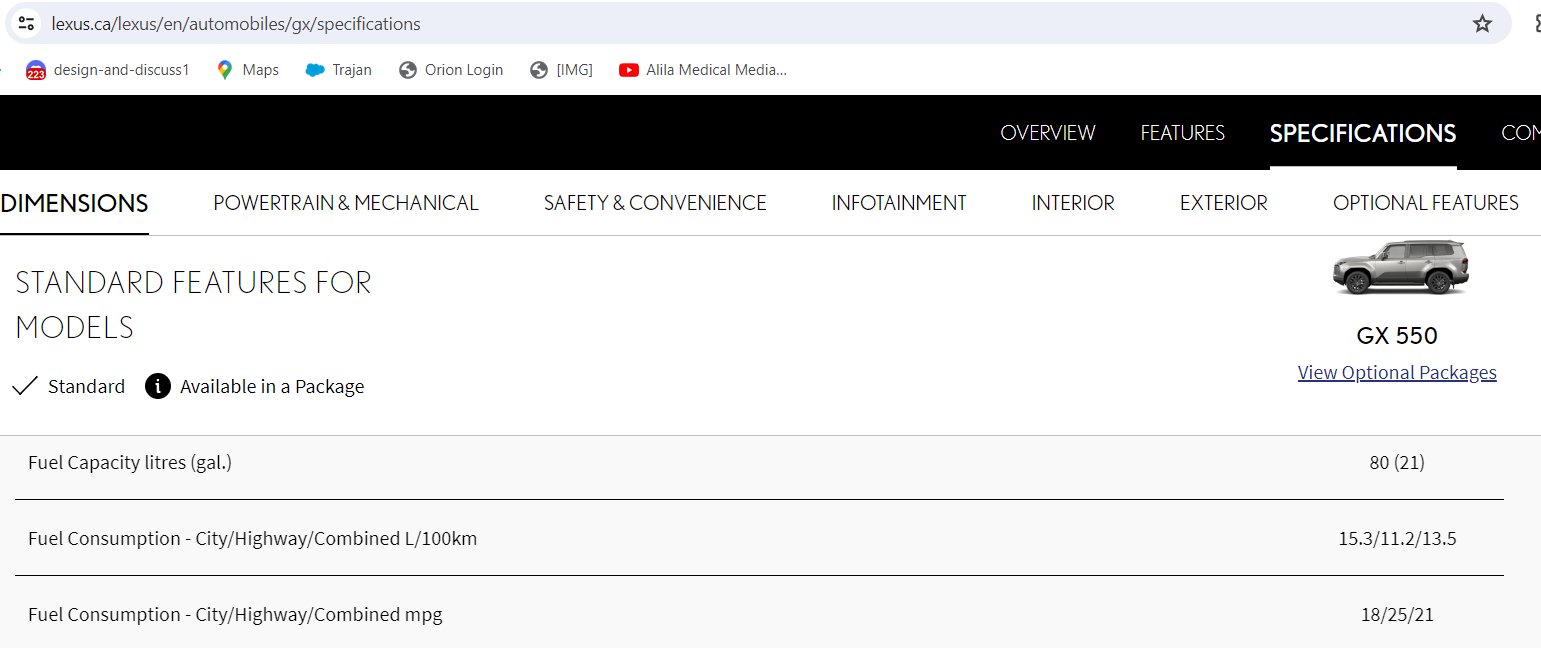Screen dimensions: 1541x648
Task: Click the Fuel Consumption L/100km row label
Action: click(x=253, y=538)
